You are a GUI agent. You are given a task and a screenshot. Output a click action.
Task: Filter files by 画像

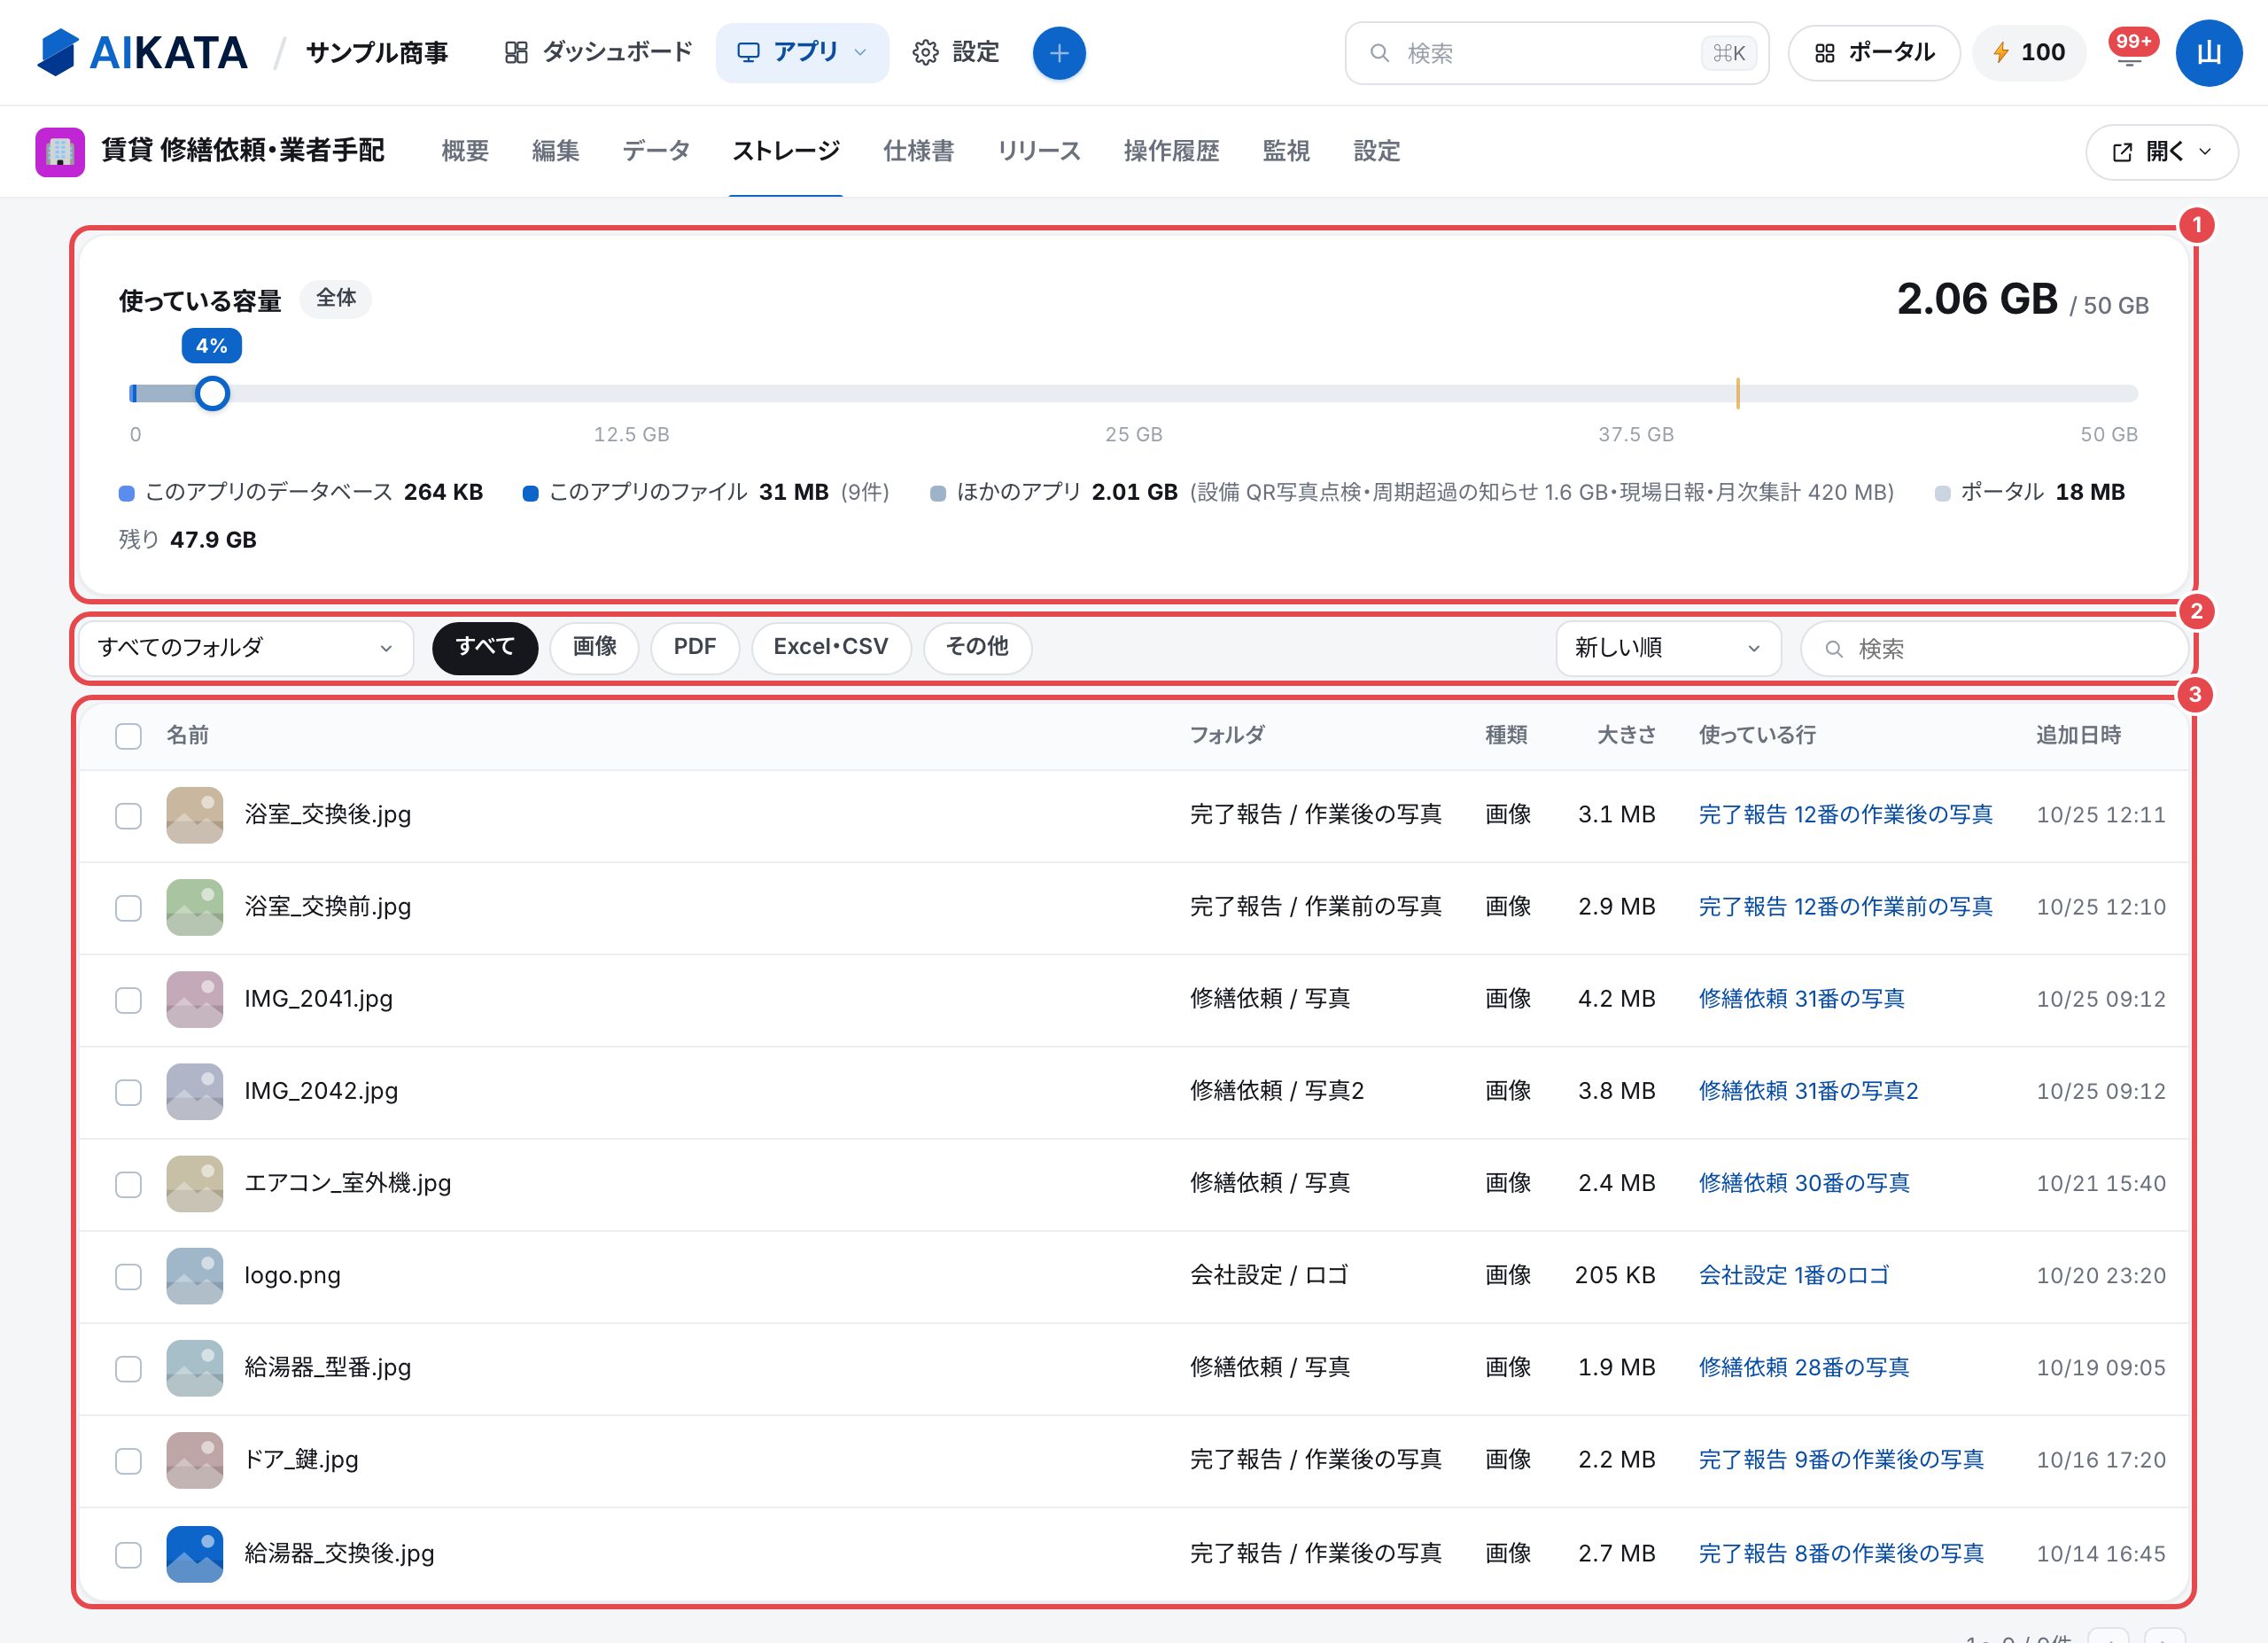pyautogui.click(x=594, y=647)
